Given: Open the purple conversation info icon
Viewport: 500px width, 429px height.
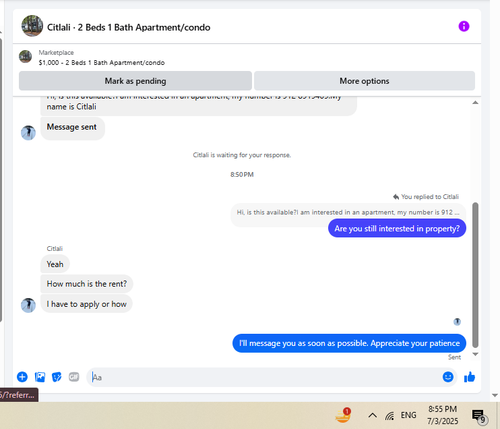Looking at the screenshot, I should pos(464,26).
